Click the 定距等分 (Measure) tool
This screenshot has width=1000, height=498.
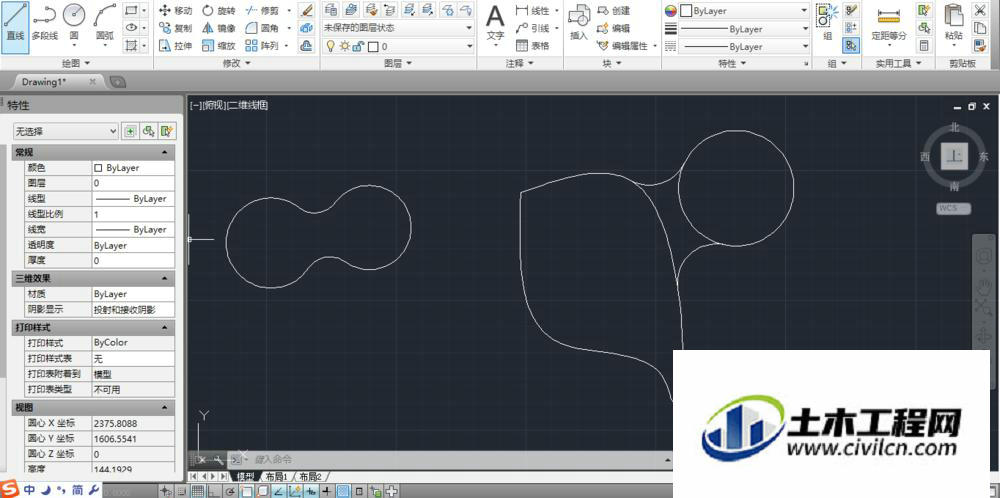[889, 24]
